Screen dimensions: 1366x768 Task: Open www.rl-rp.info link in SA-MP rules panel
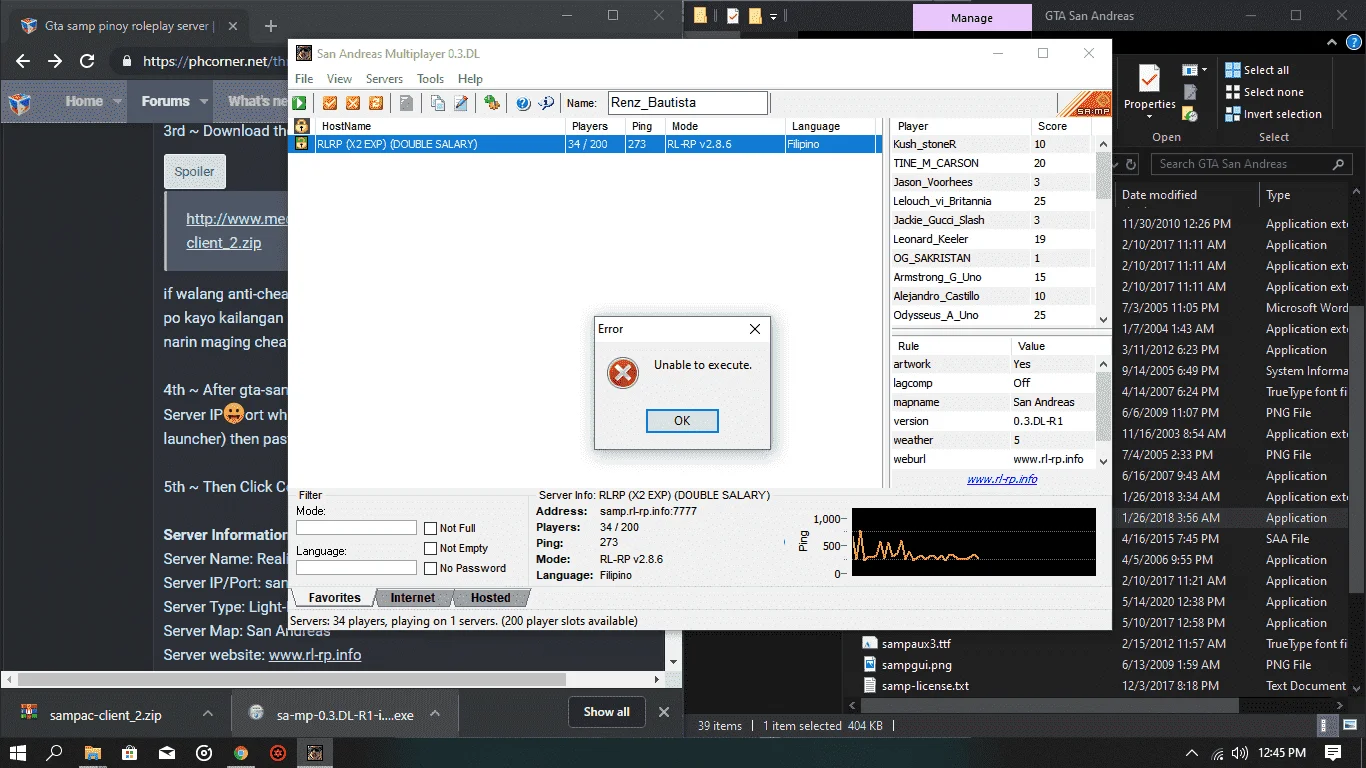(x=1002, y=479)
